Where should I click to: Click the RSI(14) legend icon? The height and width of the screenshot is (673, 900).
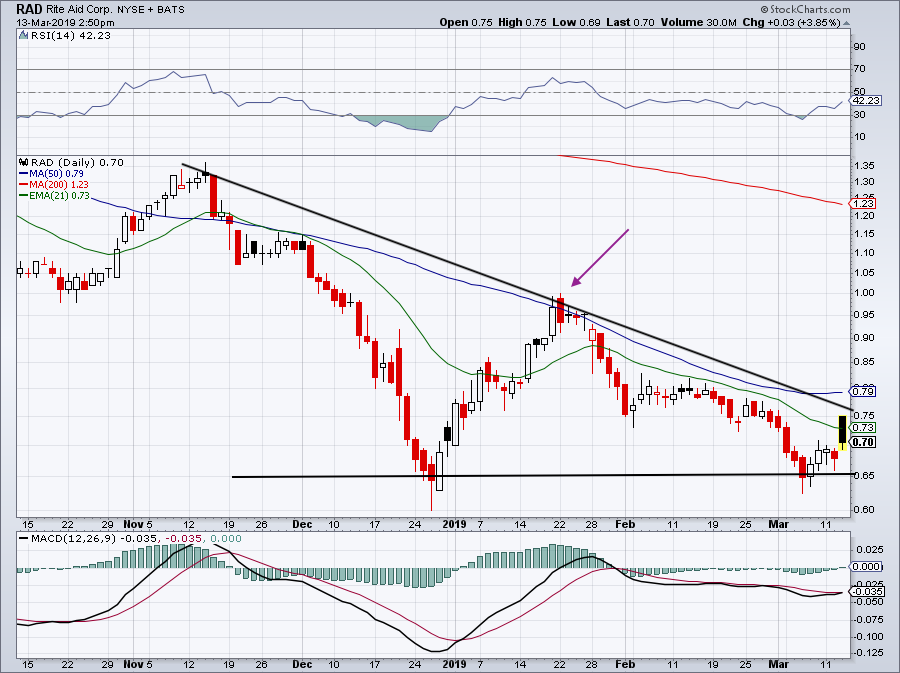[x=23, y=36]
